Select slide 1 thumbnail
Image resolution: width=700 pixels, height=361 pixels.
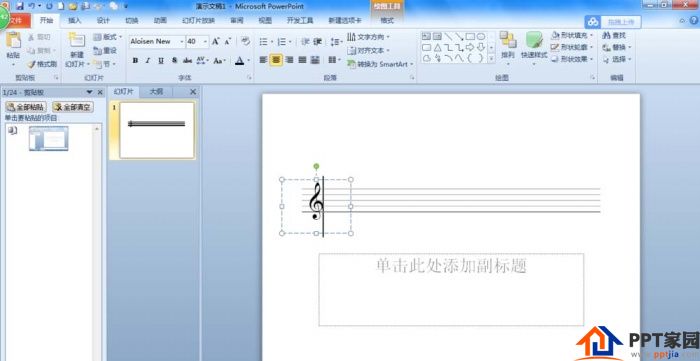pyautogui.click(x=157, y=130)
